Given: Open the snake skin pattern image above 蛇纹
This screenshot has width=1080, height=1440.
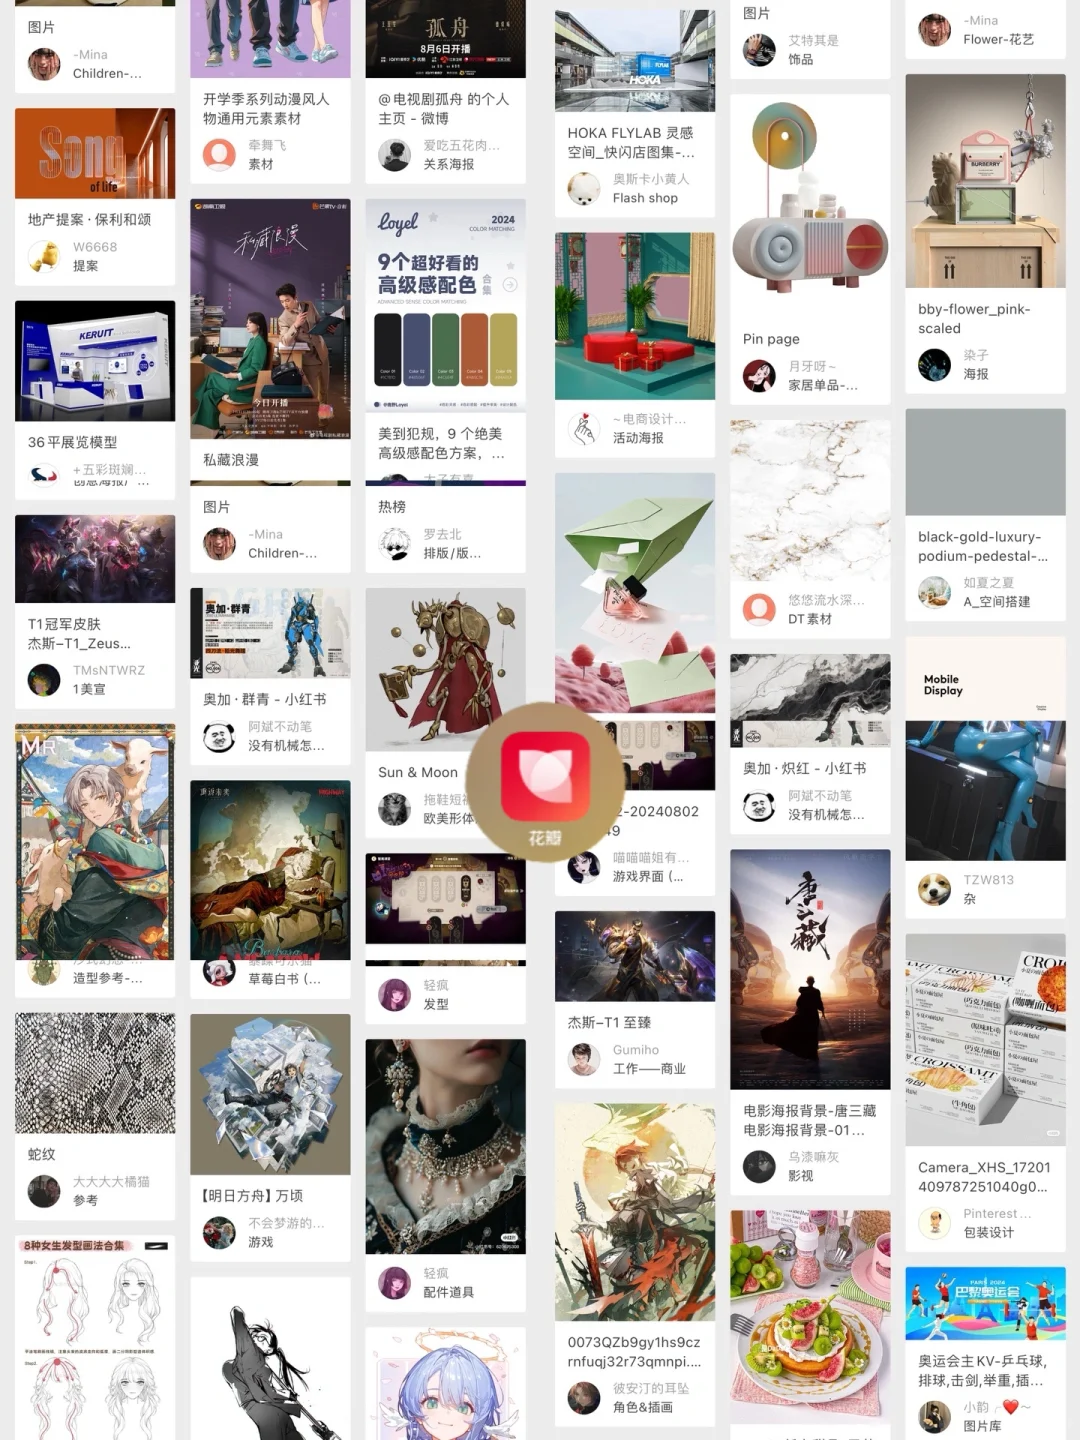Looking at the screenshot, I should click(x=95, y=1073).
